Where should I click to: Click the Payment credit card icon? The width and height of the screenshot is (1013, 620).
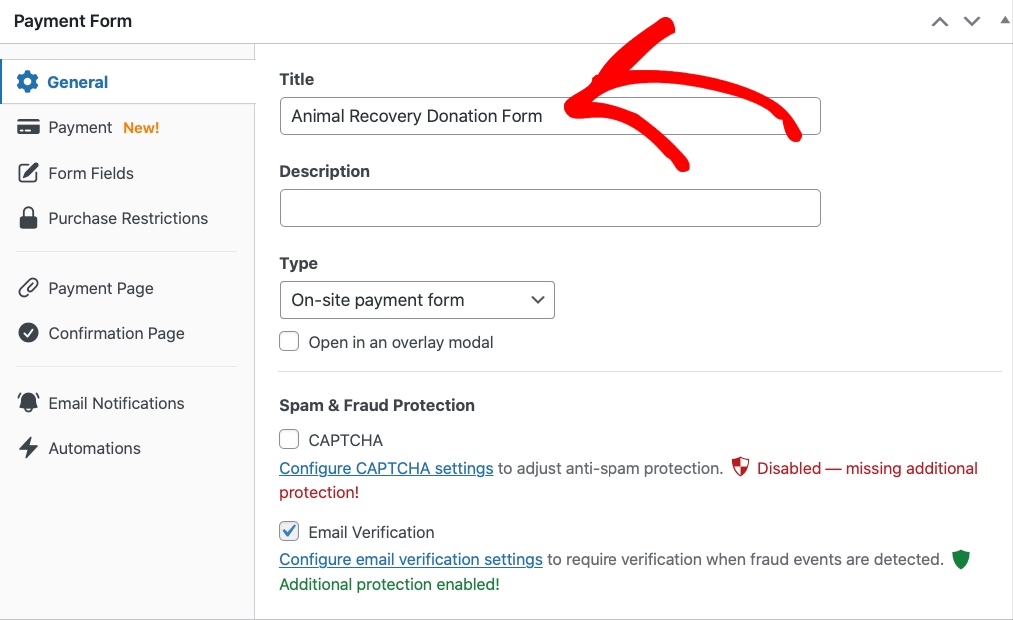click(x=29, y=127)
